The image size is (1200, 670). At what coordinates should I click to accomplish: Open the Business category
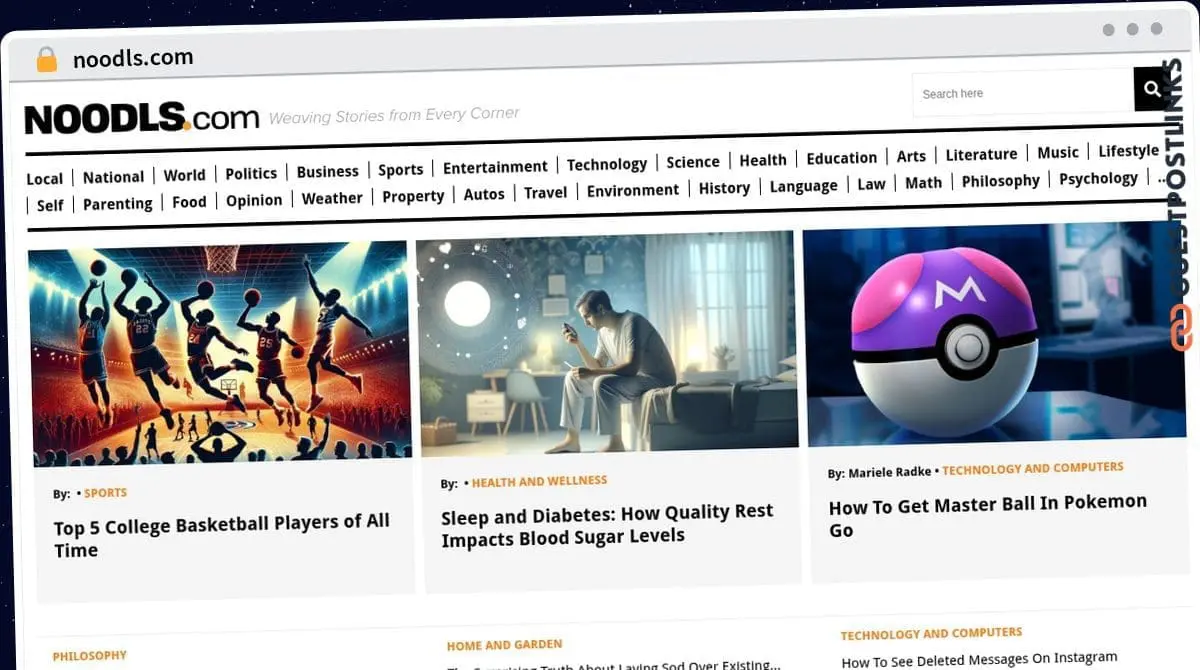[327, 171]
